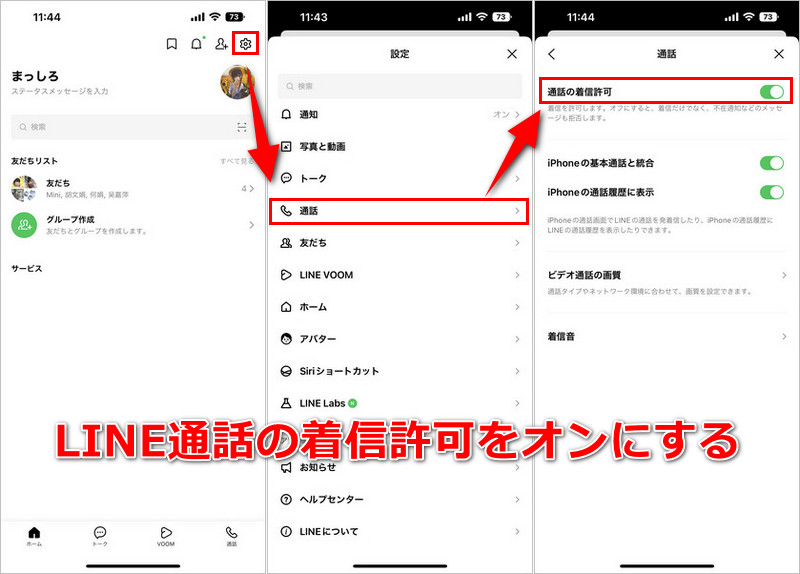This screenshot has height=574, width=800.
Task: Tap the question mark icon beside ヘルプセンター
Action: (x=286, y=500)
